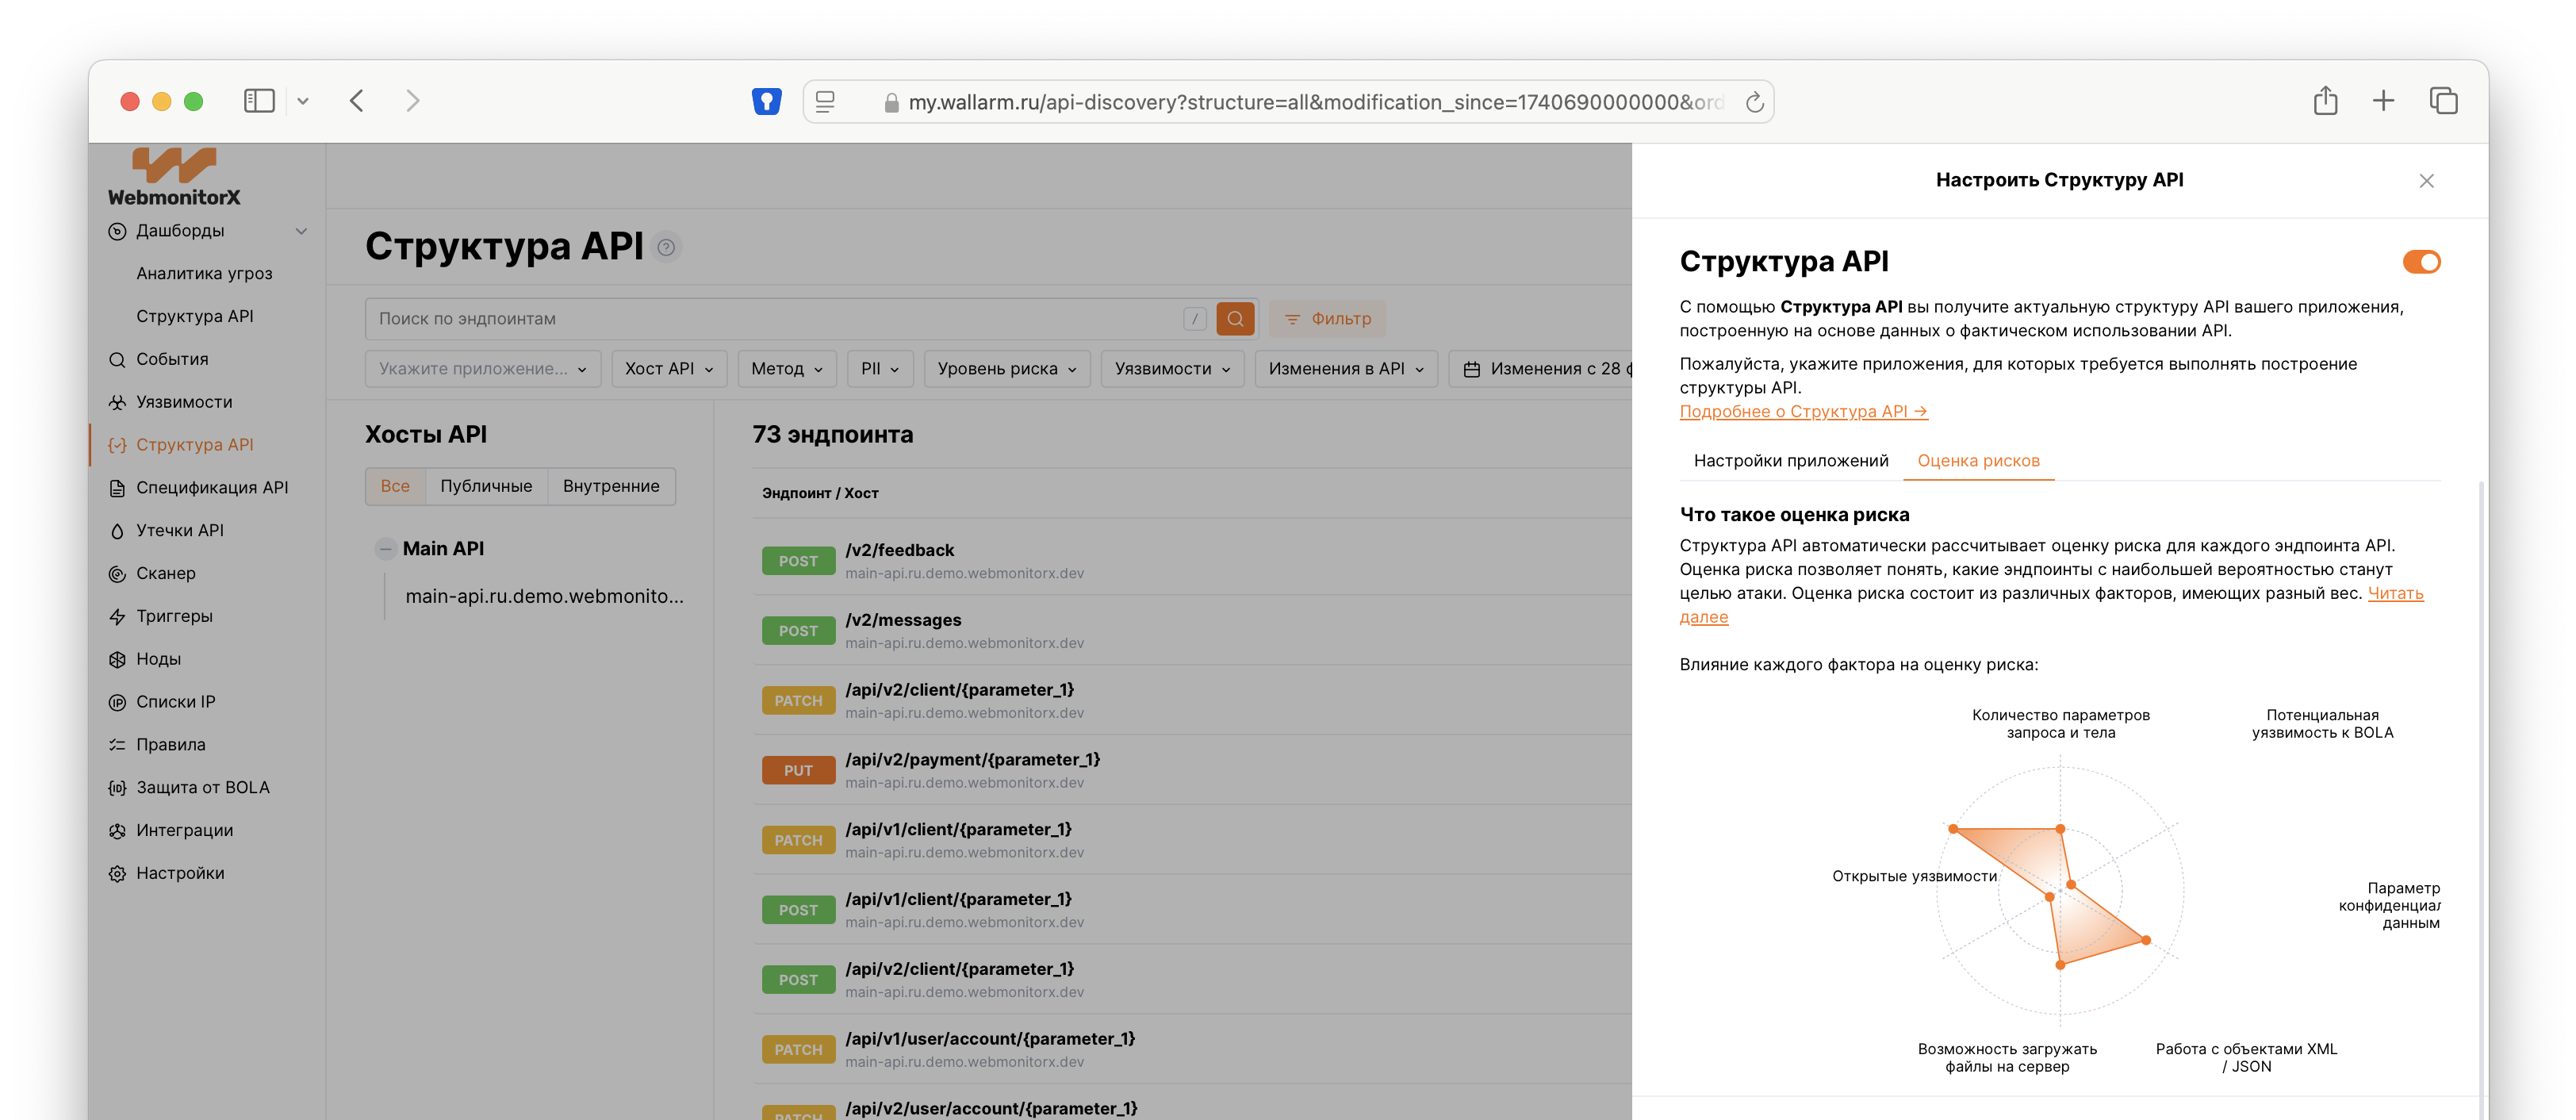Open the Метод dropdown filter
Screen dimensions: 2576x1120
786,368
